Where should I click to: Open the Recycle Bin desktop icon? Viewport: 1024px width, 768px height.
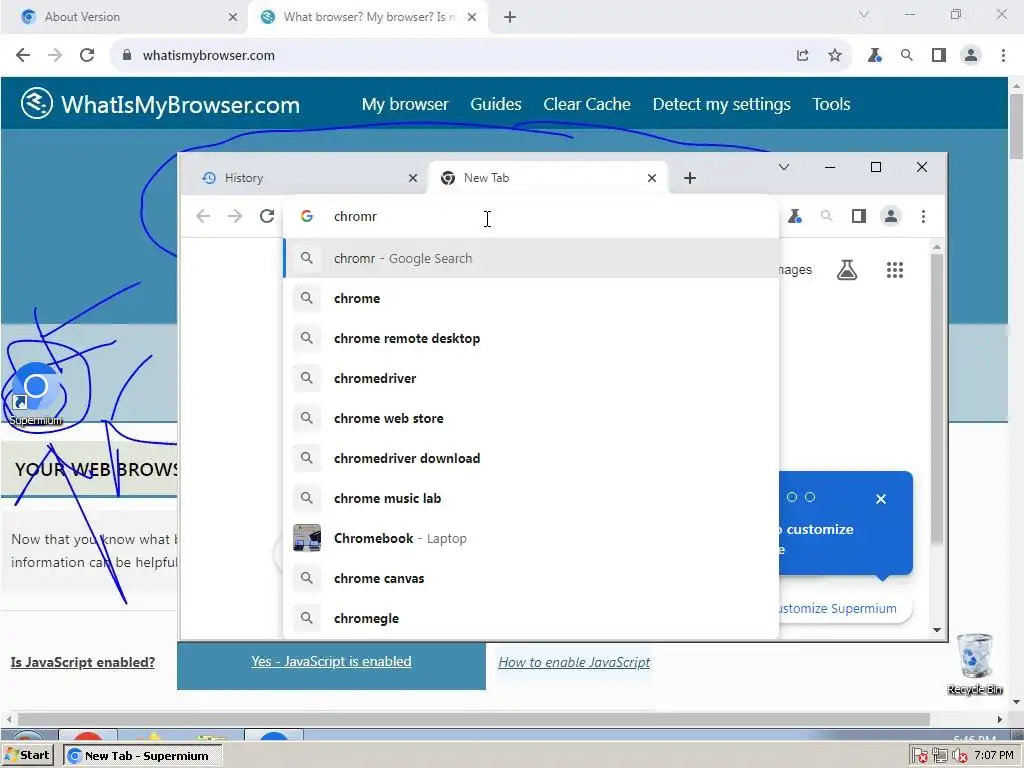974,664
